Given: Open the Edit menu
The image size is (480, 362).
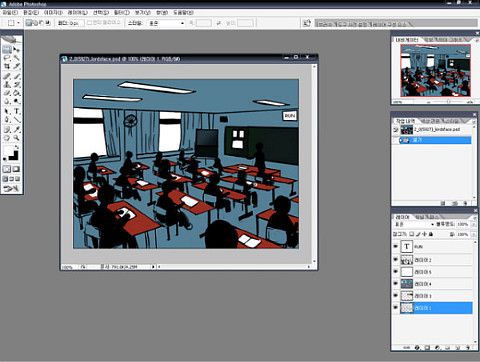Looking at the screenshot, I should tap(31, 13).
